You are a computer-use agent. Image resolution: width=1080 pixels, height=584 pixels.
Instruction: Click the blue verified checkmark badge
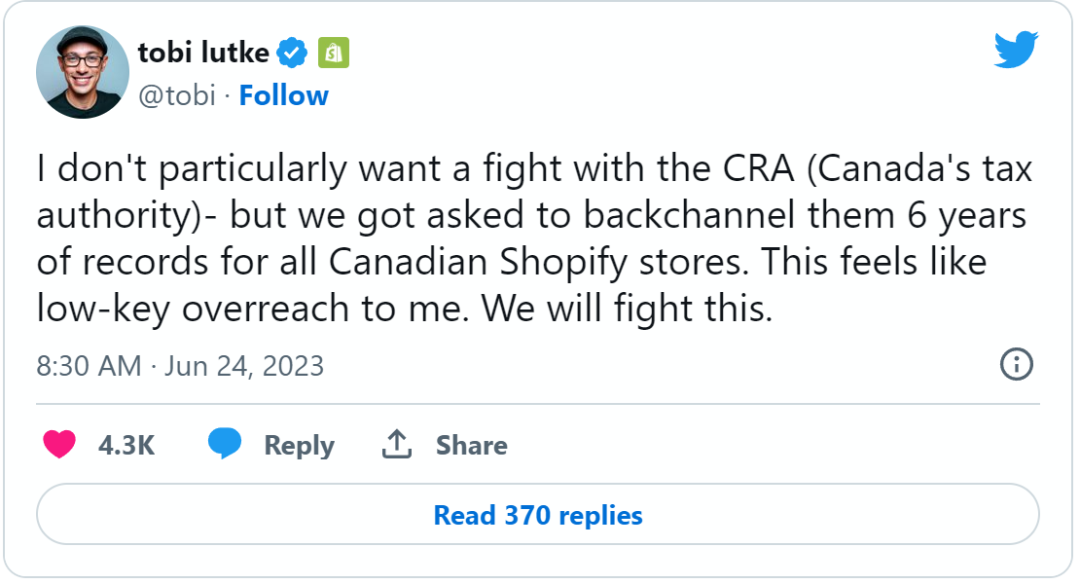[x=292, y=52]
